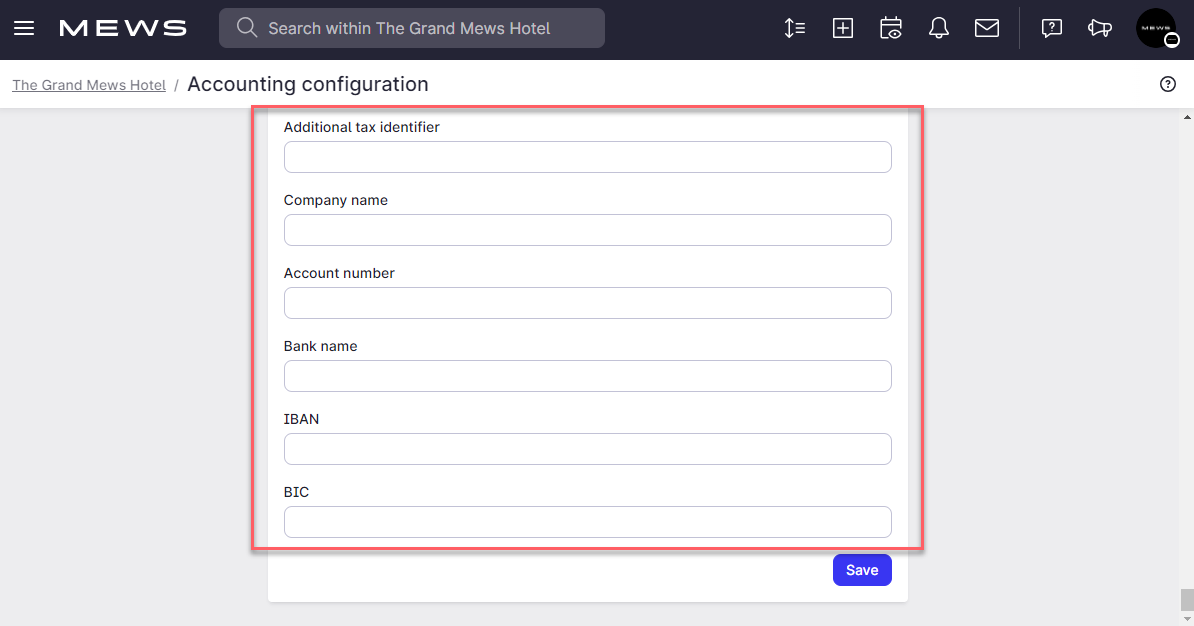This screenshot has height=626, width=1194.
Task: Click the Save button
Action: pos(861,569)
